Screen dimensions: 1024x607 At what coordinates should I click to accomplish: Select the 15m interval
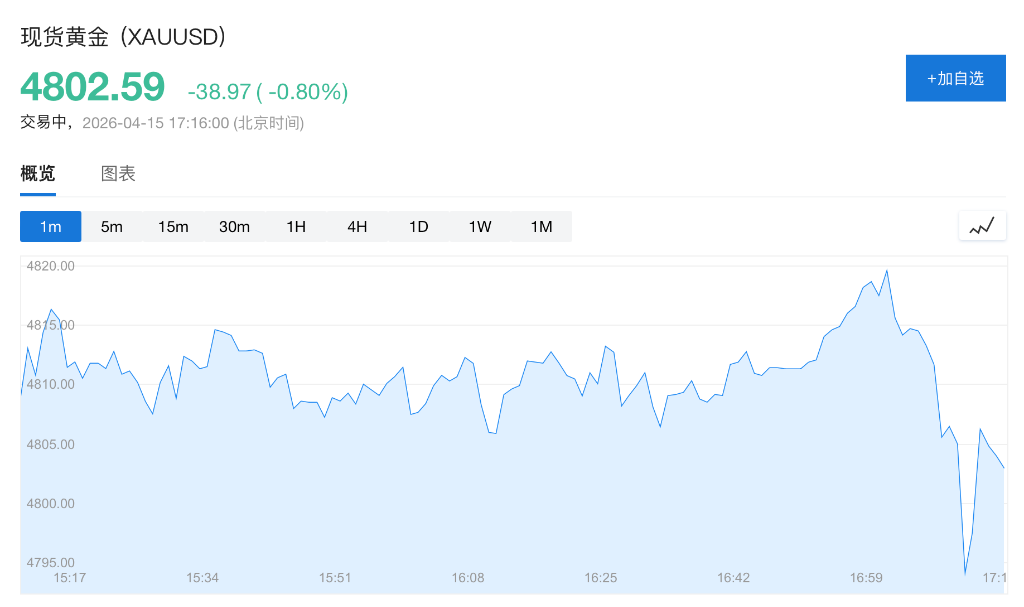(x=173, y=227)
